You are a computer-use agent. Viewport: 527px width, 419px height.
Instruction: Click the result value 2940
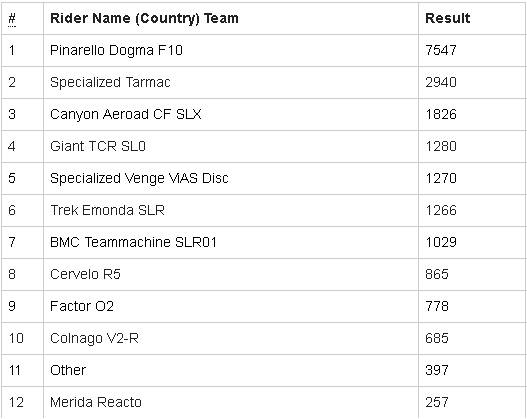tap(441, 82)
